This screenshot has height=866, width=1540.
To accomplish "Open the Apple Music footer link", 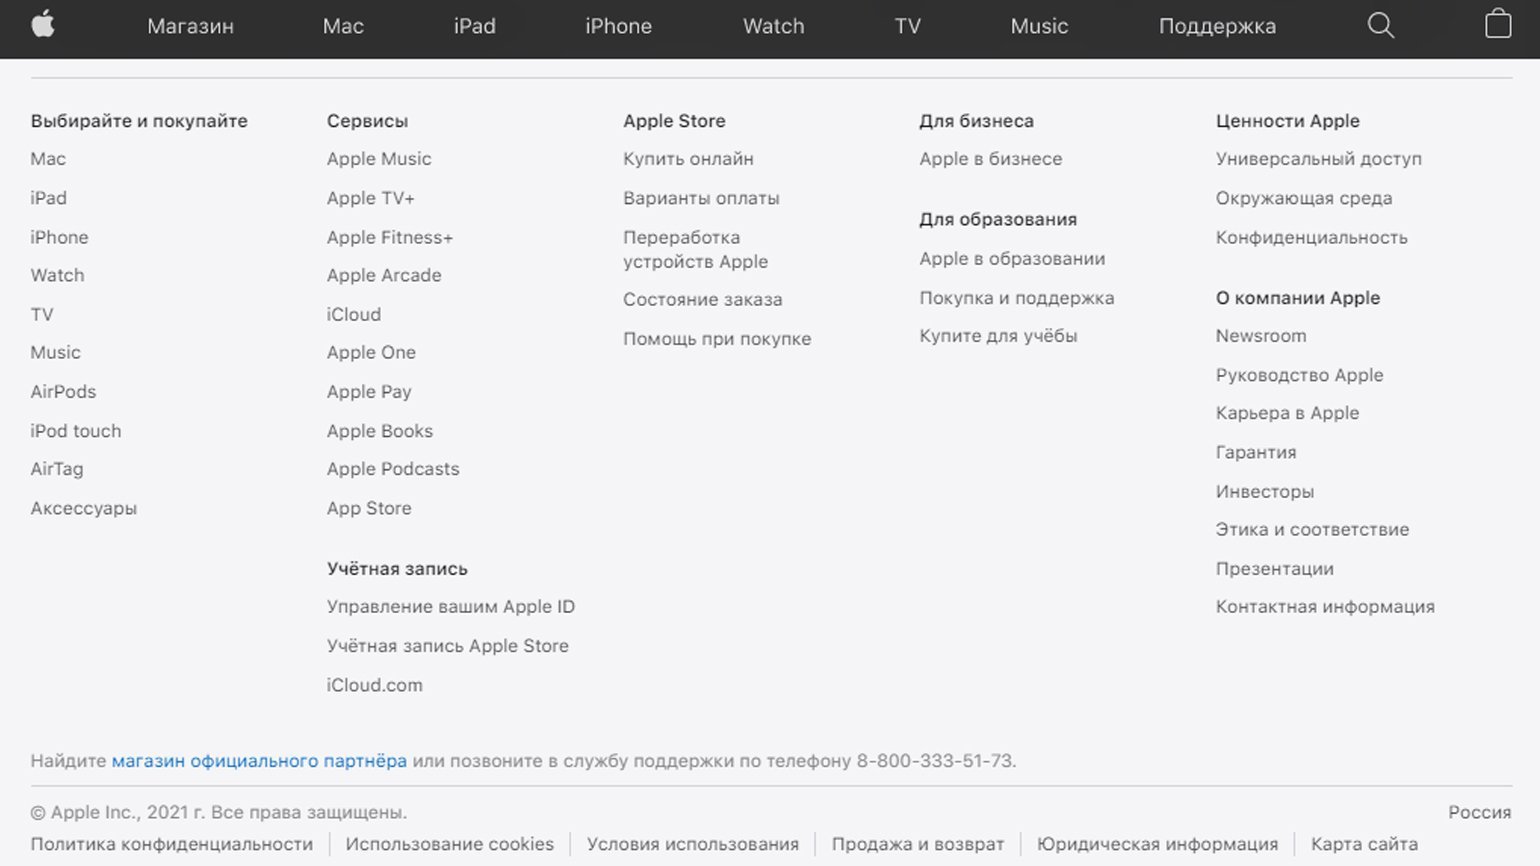I will (379, 159).
